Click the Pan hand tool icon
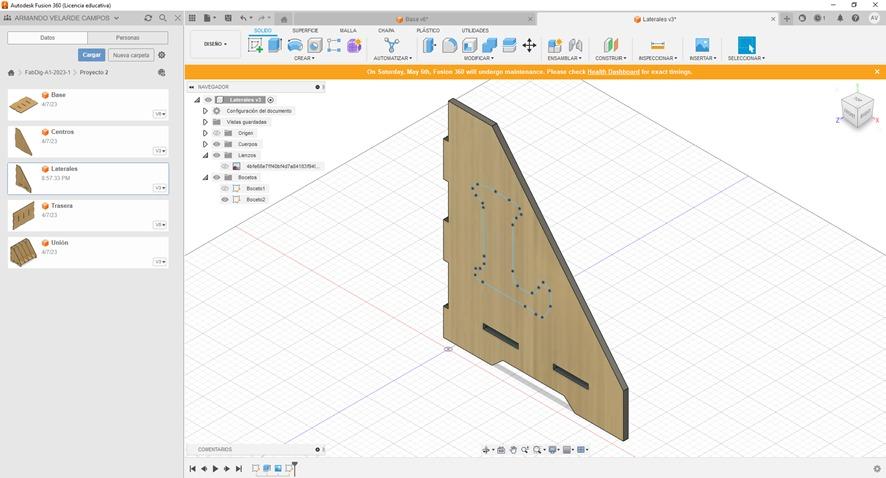Viewport: 886px width, 478px height. click(x=513, y=450)
